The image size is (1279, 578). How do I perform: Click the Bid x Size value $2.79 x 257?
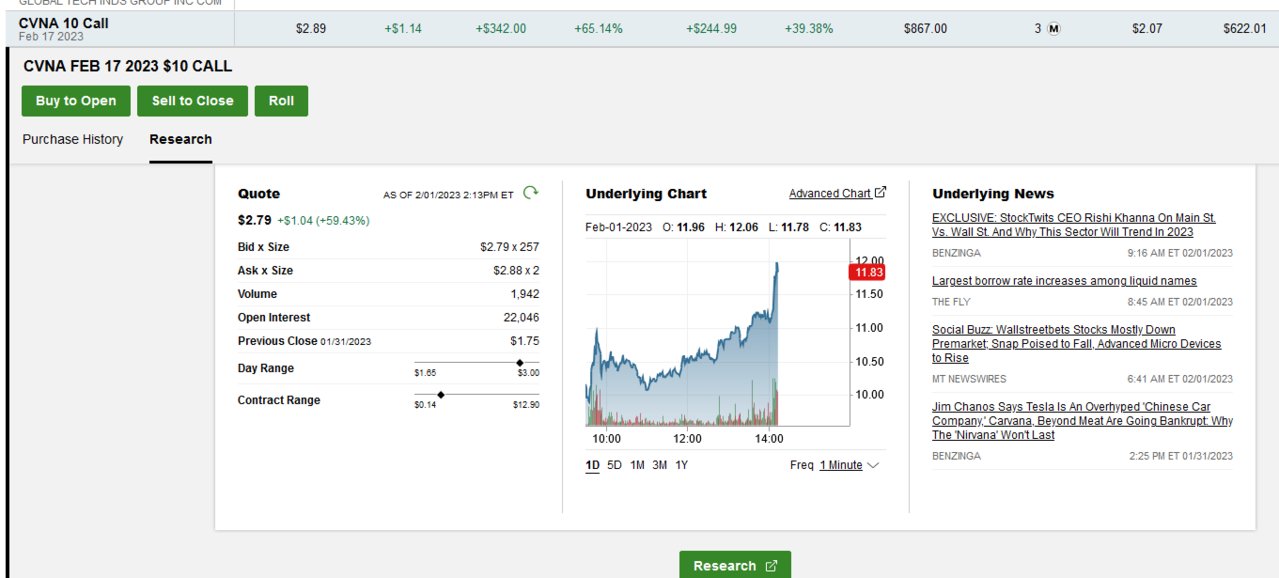(509, 247)
